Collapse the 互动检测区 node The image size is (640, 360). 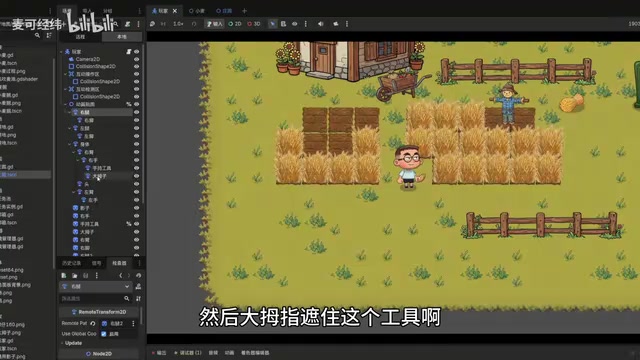(x=66, y=89)
